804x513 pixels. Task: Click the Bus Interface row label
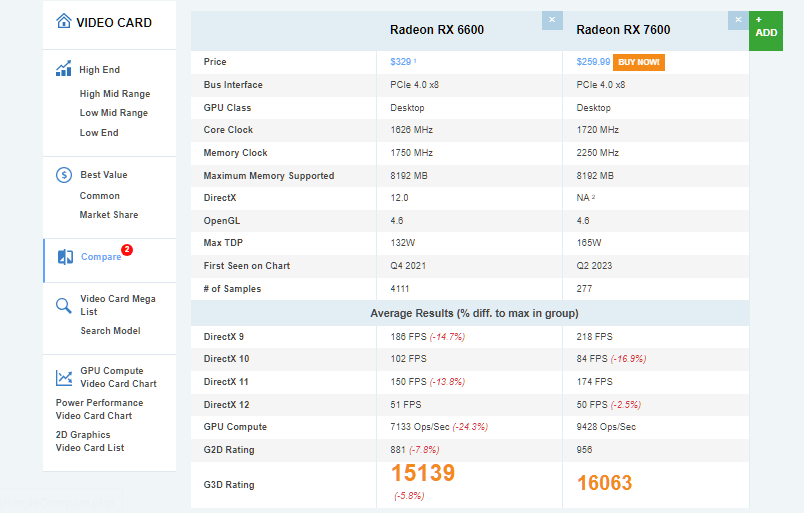[233, 85]
